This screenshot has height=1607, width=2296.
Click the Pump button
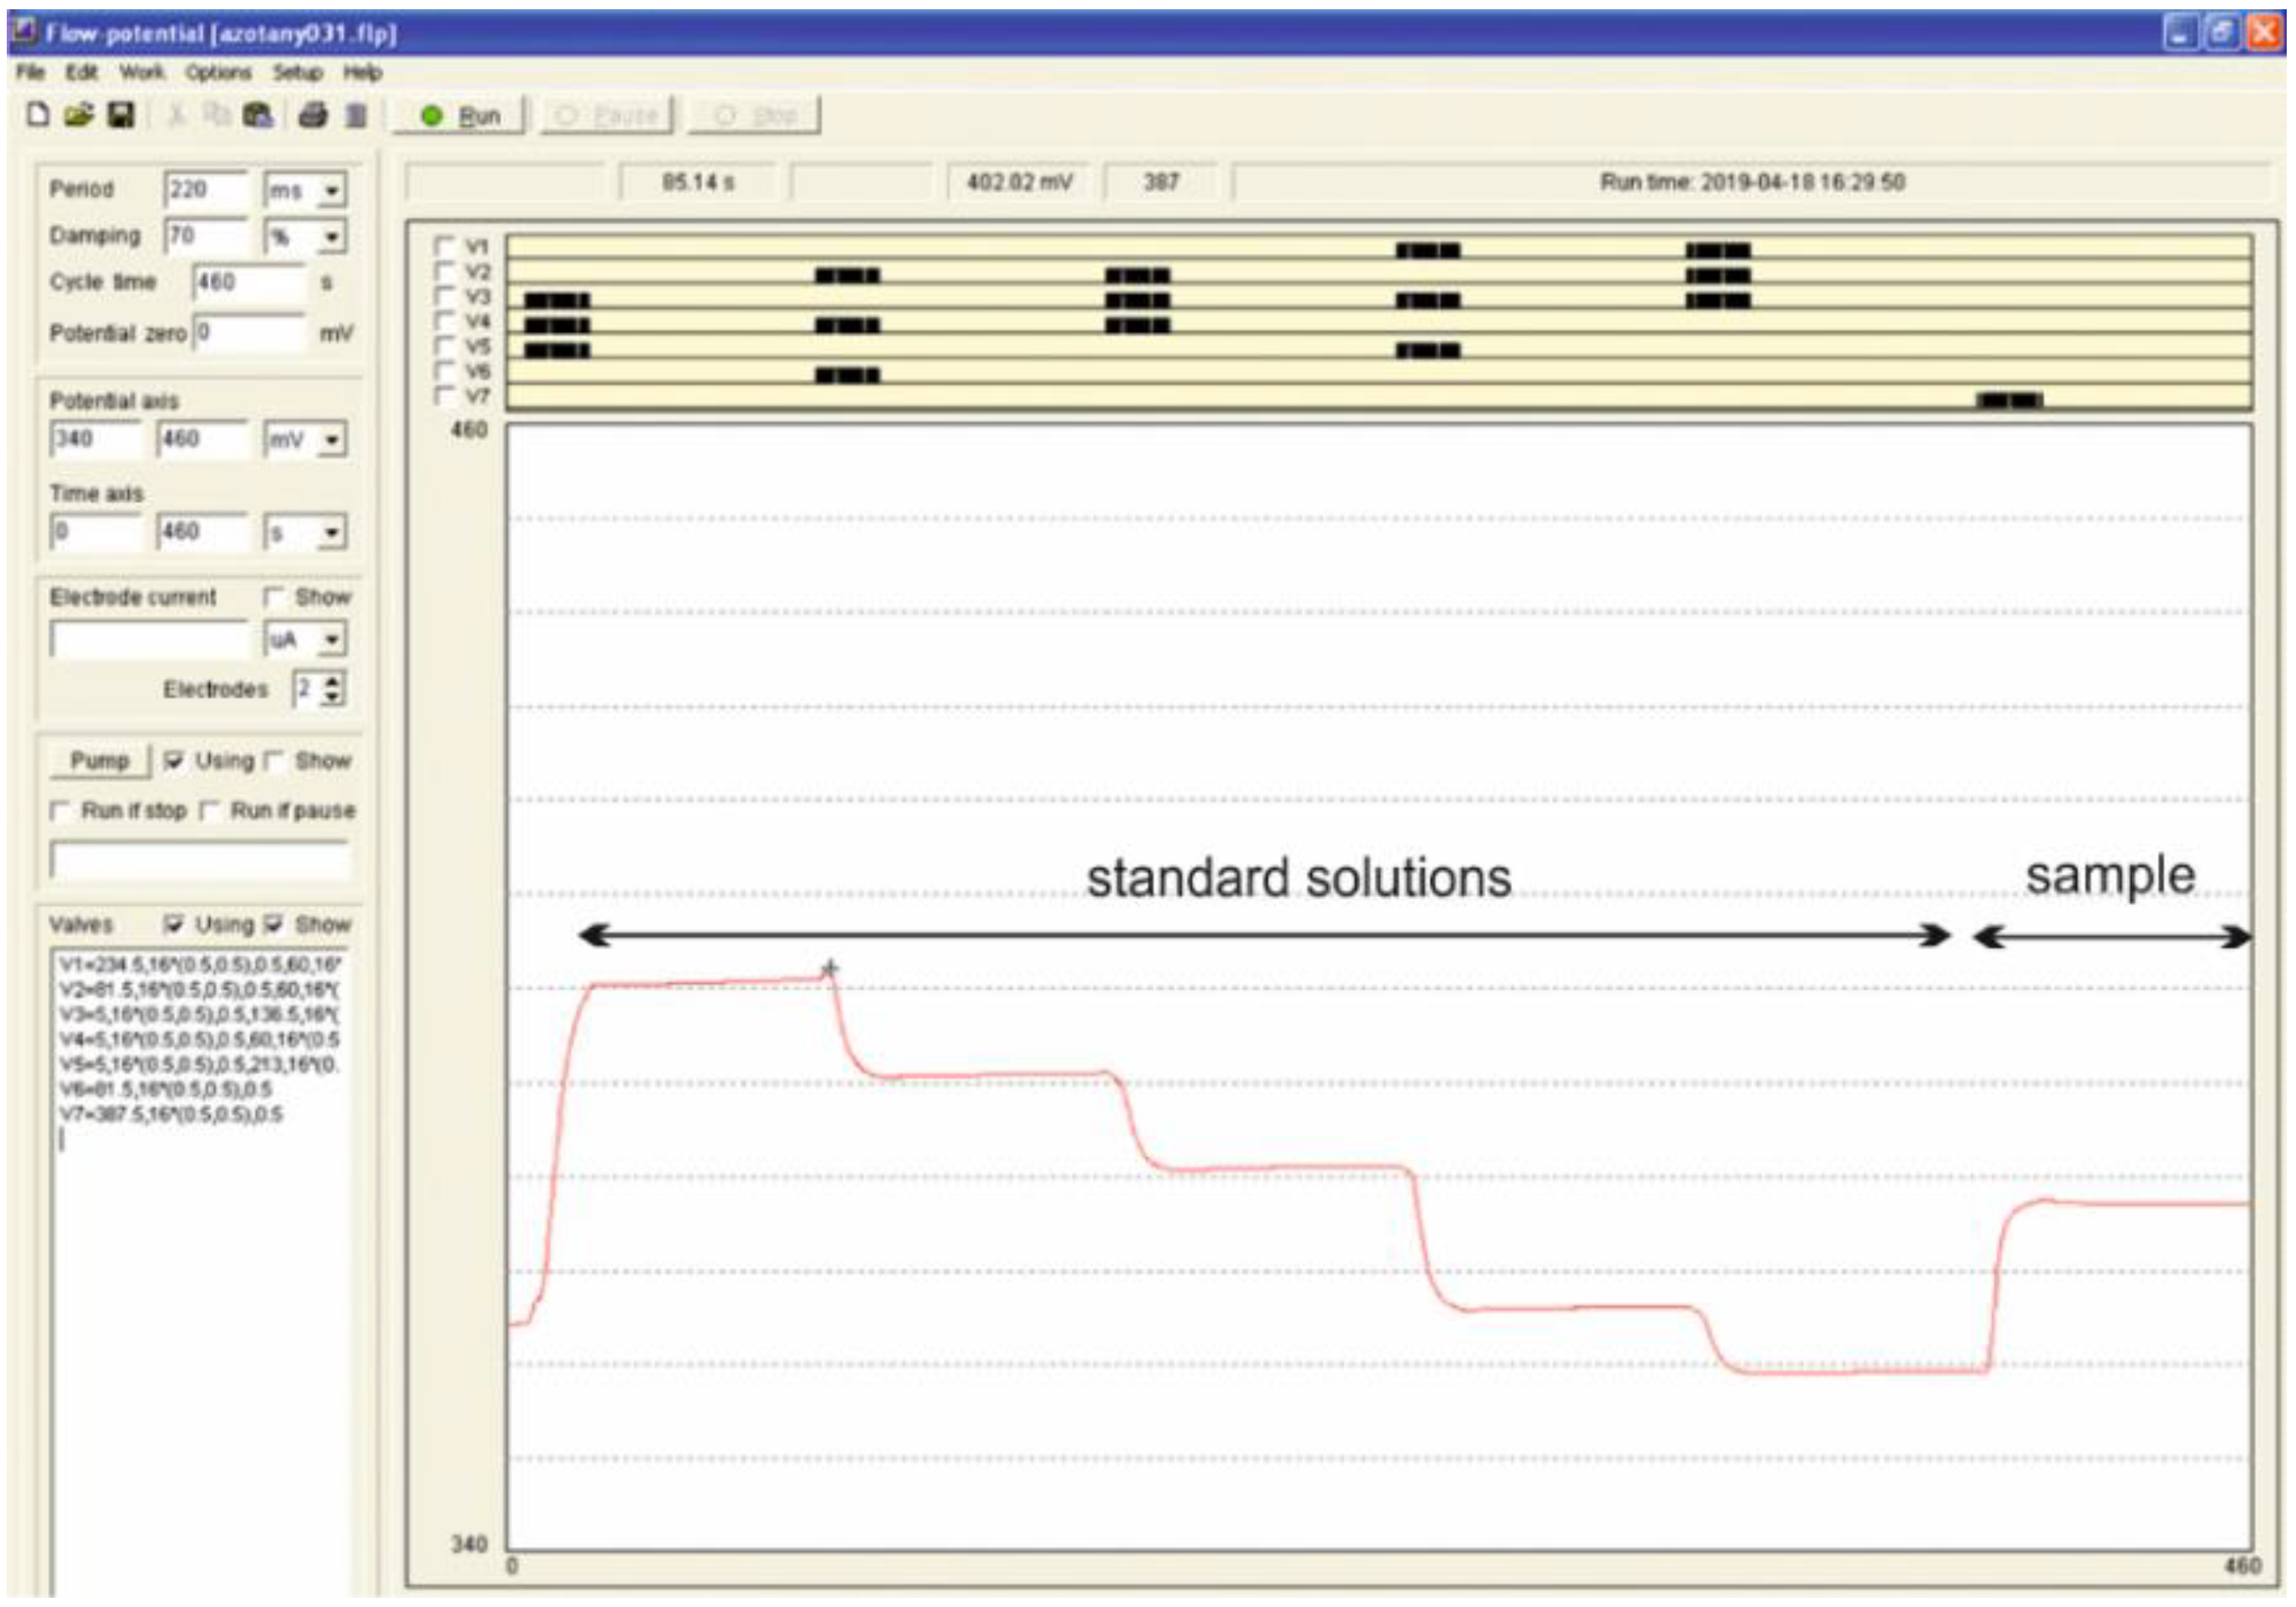pyautogui.click(x=99, y=761)
